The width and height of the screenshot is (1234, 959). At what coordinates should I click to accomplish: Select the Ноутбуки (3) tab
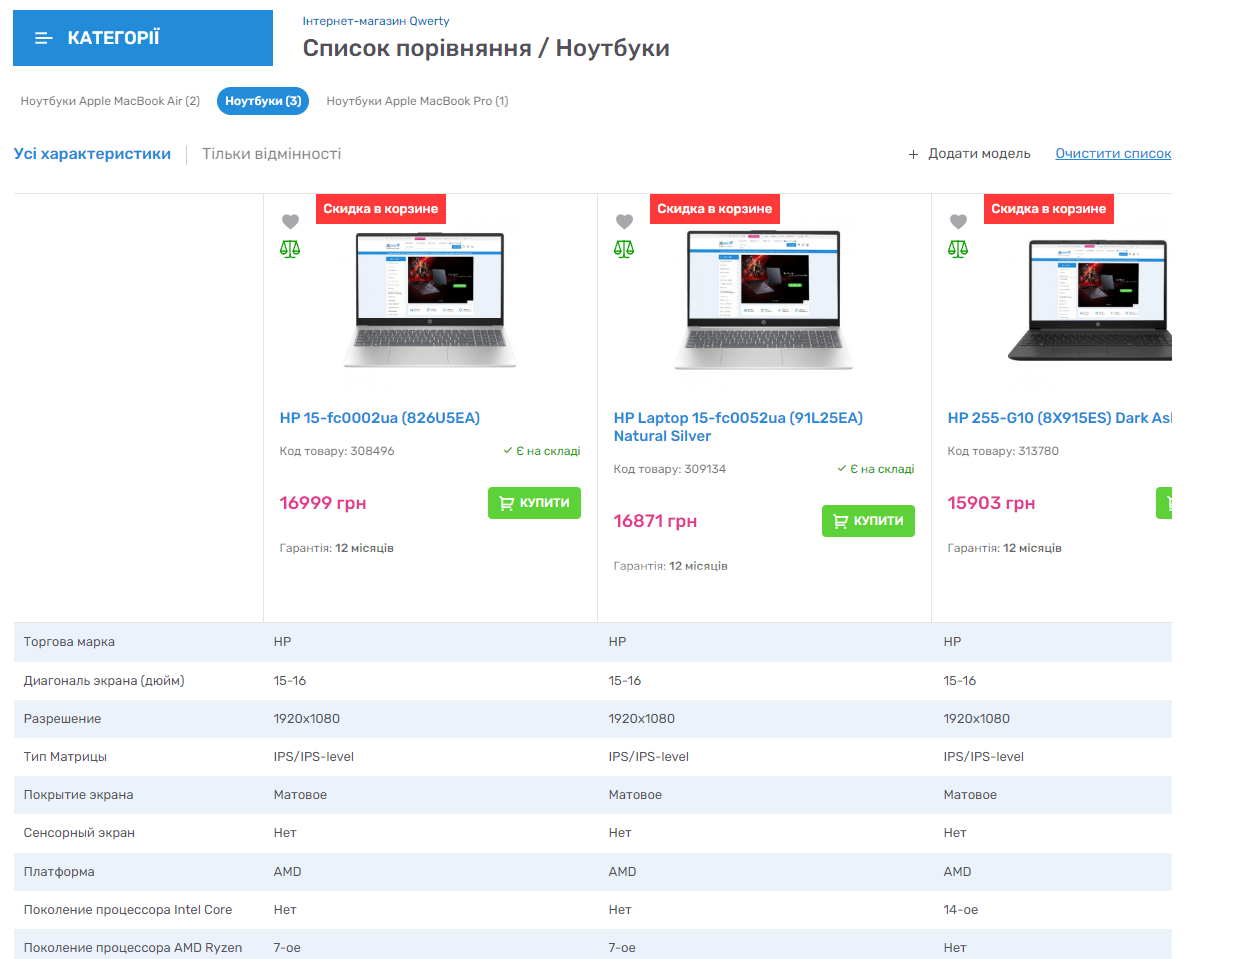[x=263, y=101]
